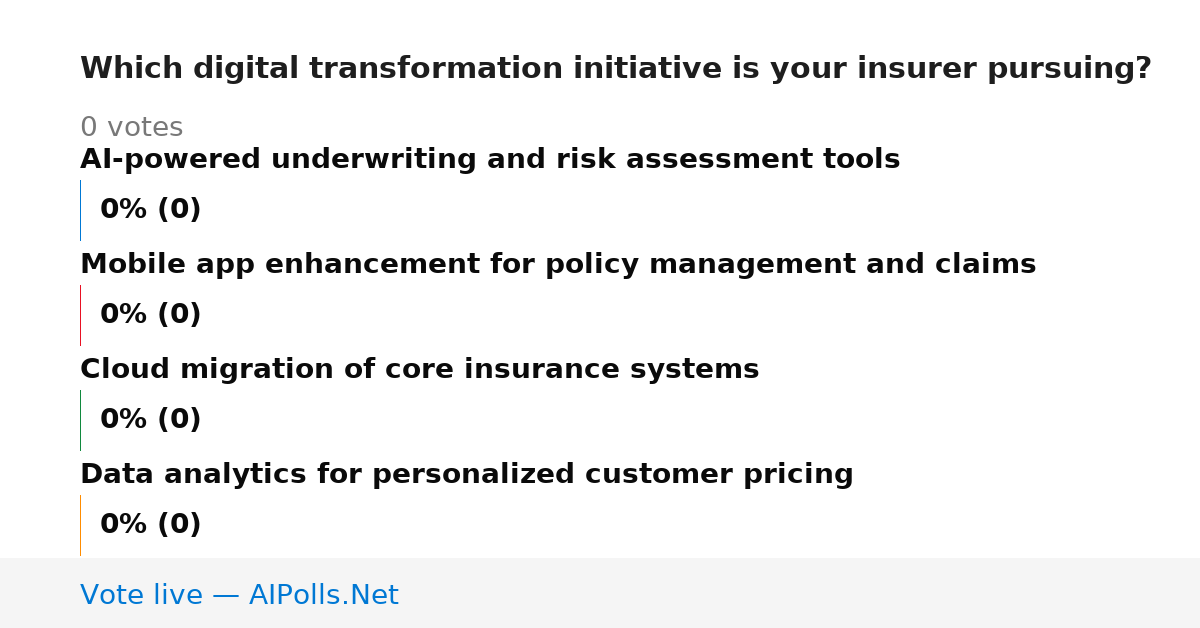Open the Vote live — AIPolls.Net link
Image resolution: width=1200 pixels, height=628 pixels.
point(239,595)
